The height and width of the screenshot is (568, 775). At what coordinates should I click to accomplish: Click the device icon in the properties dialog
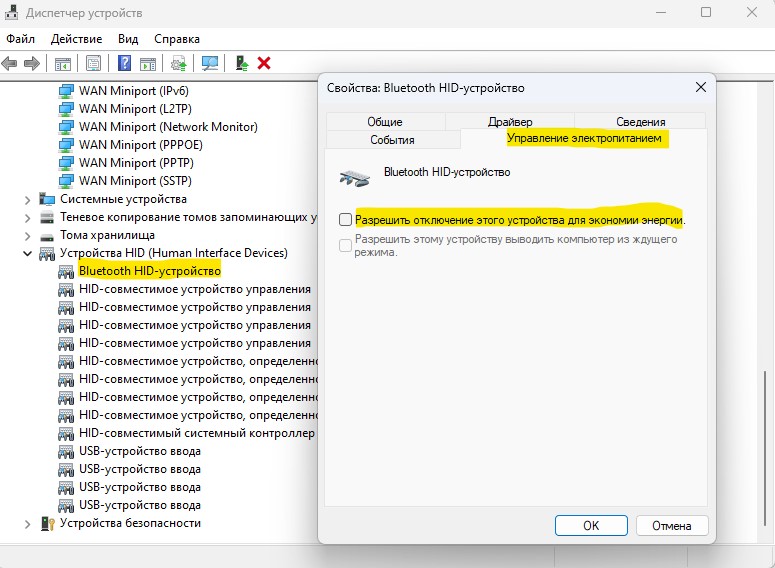pyautogui.click(x=354, y=178)
